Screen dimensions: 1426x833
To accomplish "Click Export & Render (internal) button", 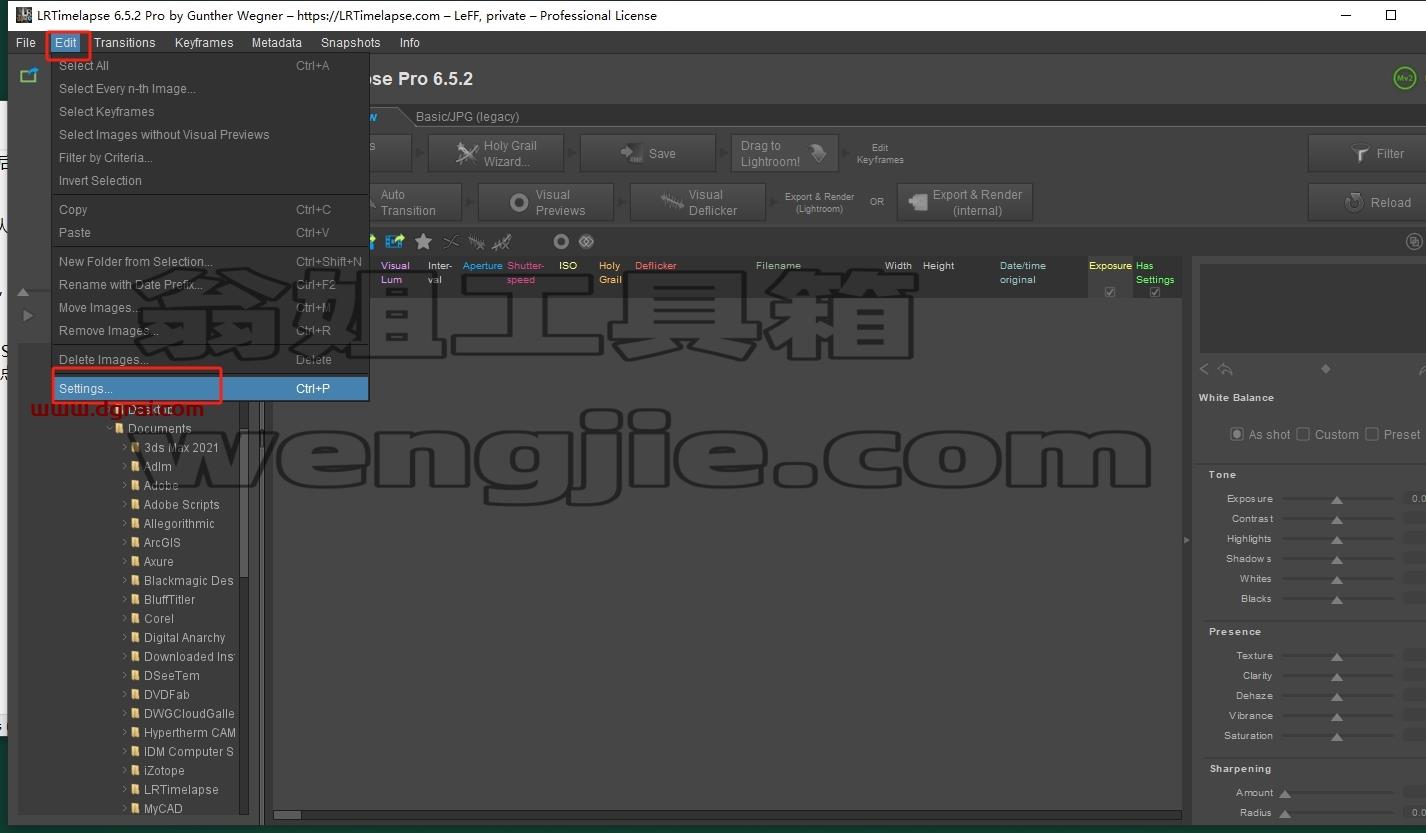I will pyautogui.click(x=965, y=202).
